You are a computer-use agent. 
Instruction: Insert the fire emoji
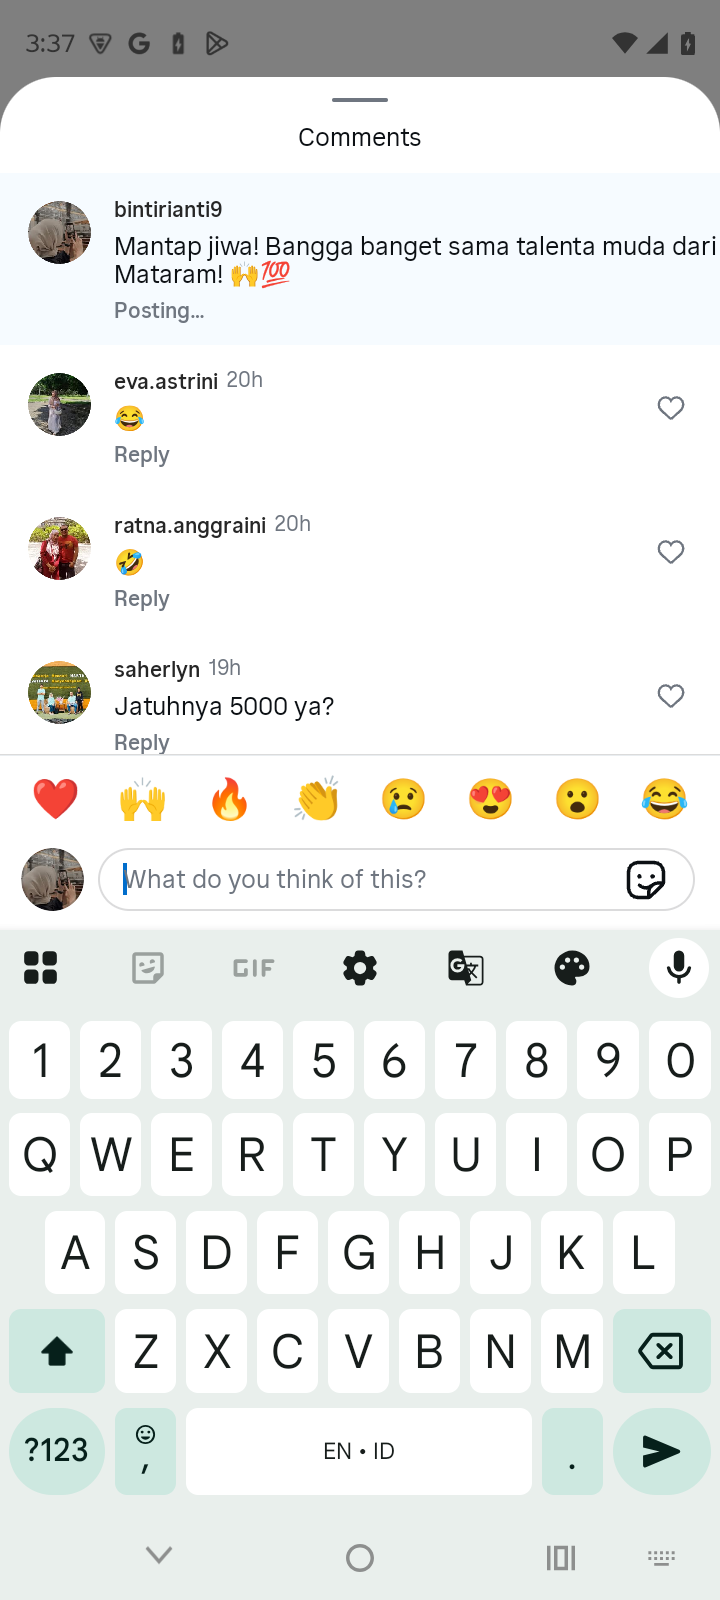[230, 800]
